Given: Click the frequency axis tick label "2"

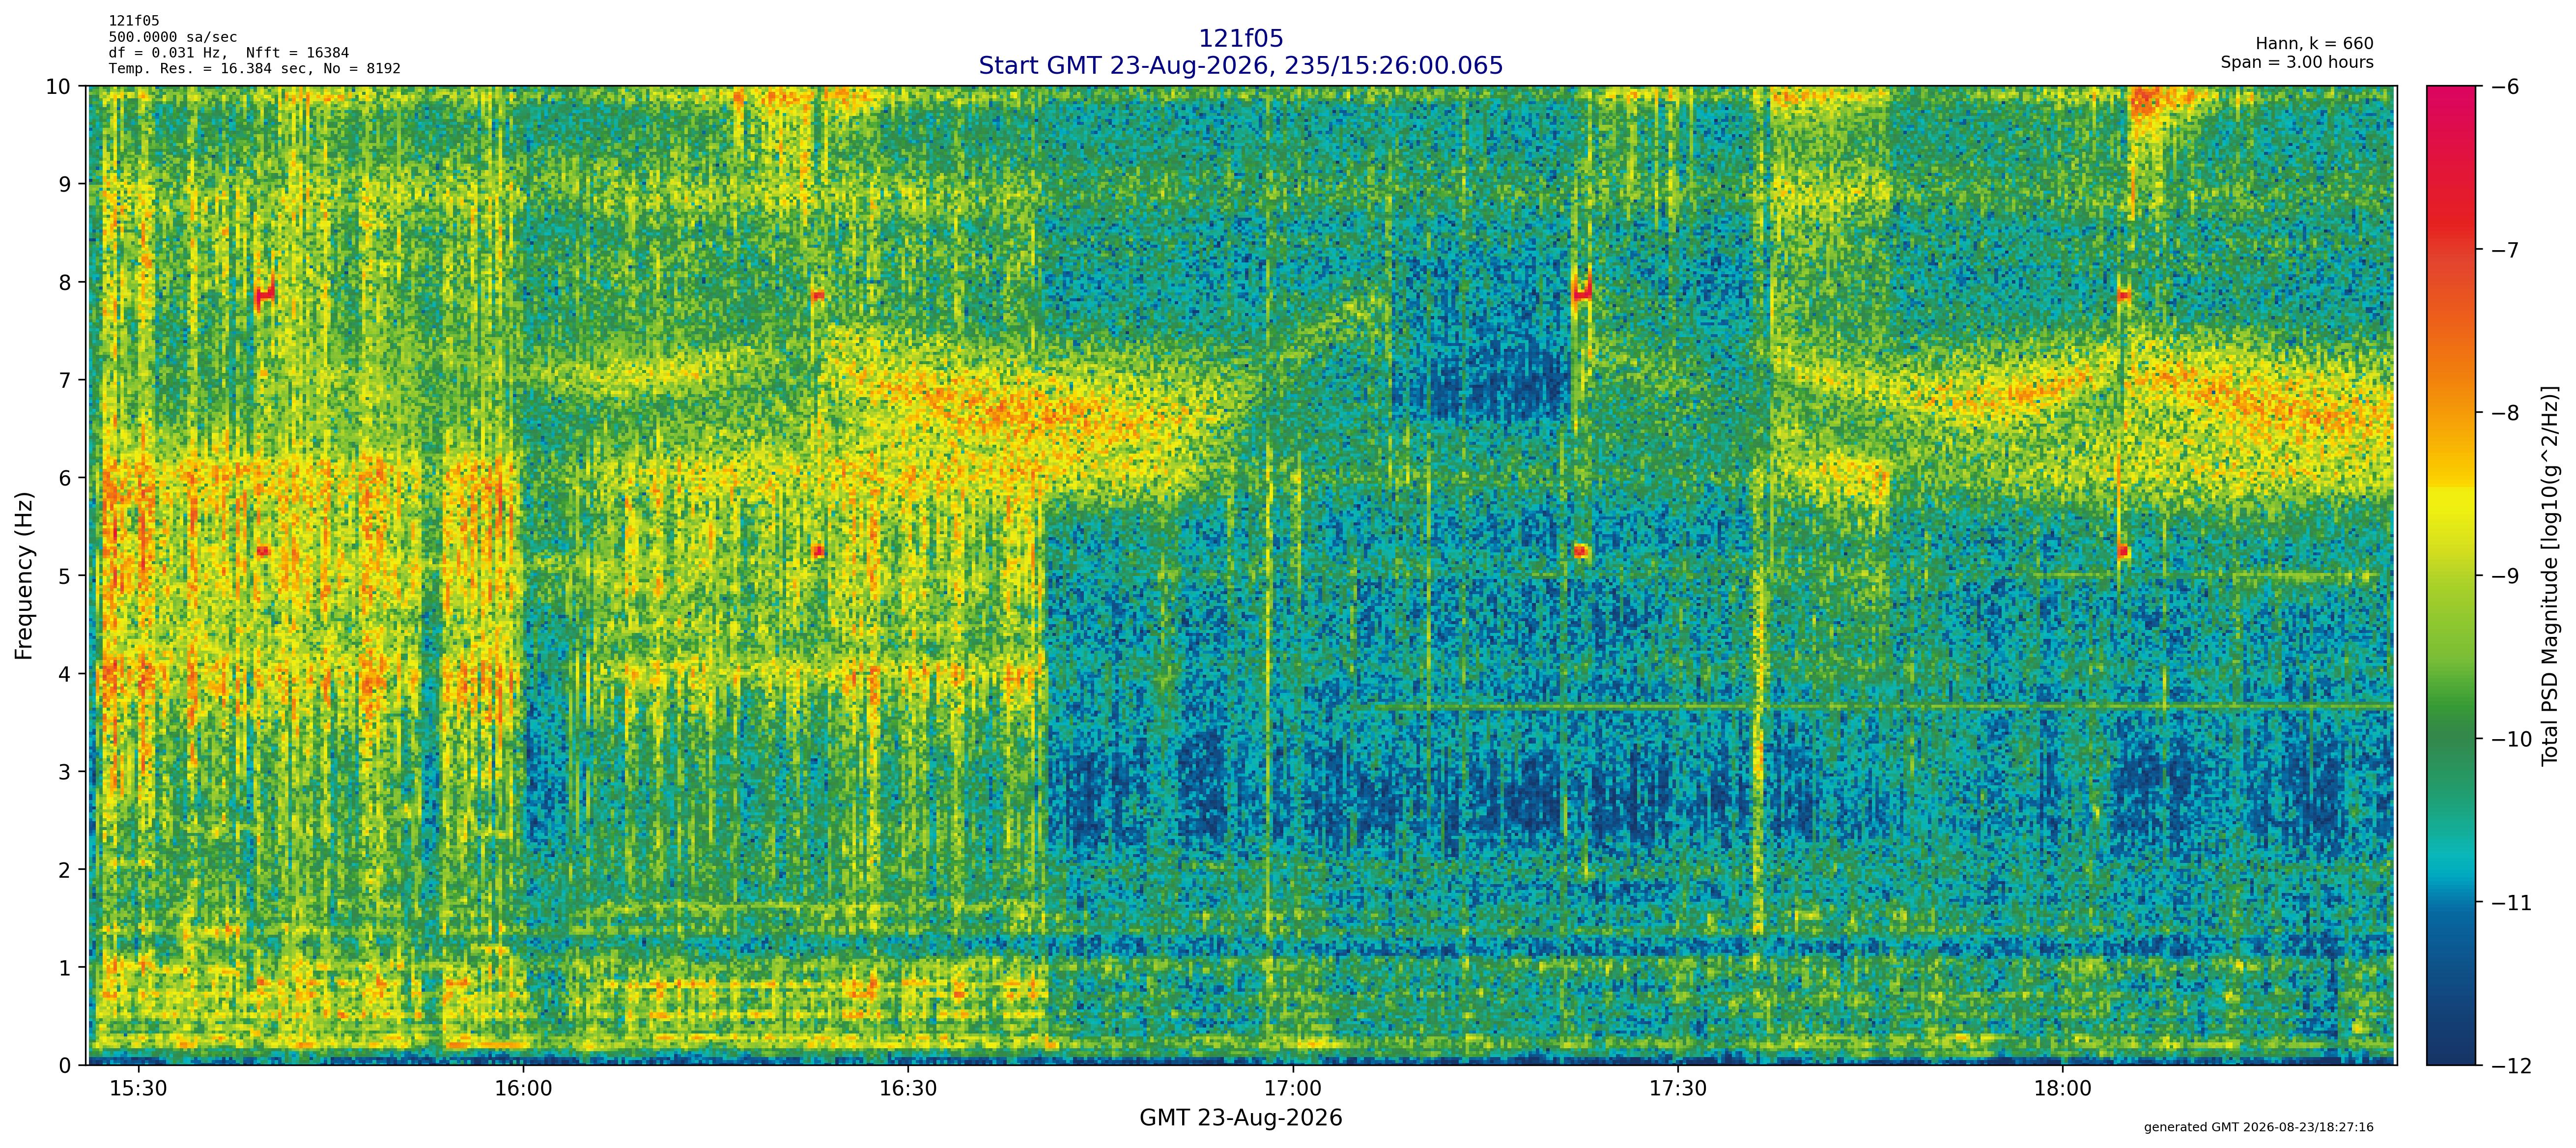Looking at the screenshot, I should [65, 870].
